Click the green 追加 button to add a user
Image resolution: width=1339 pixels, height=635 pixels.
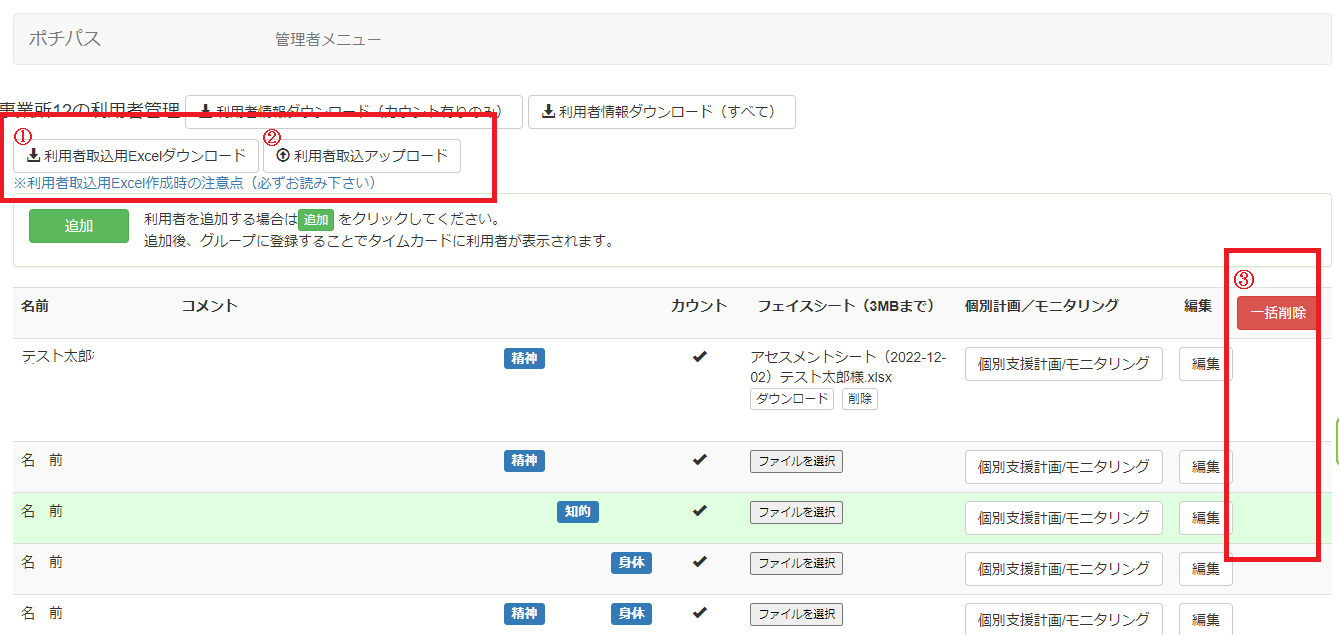[x=78, y=225]
